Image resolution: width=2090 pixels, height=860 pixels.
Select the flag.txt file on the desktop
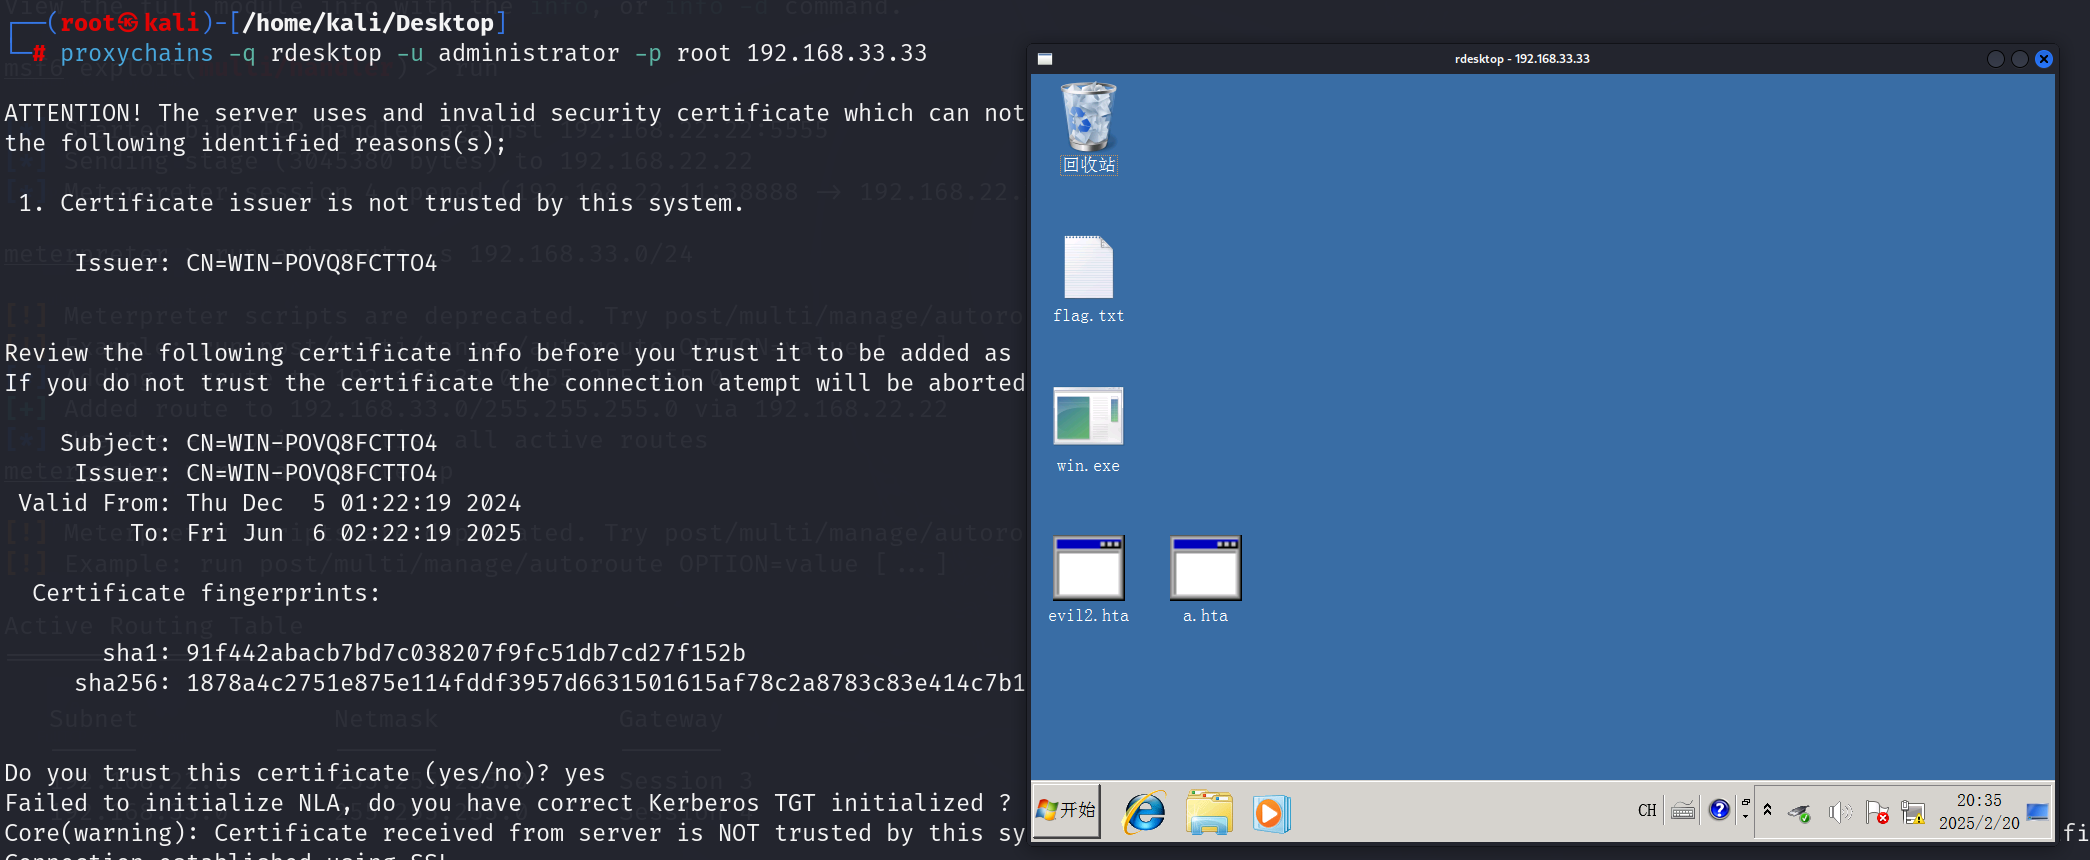1088,280
